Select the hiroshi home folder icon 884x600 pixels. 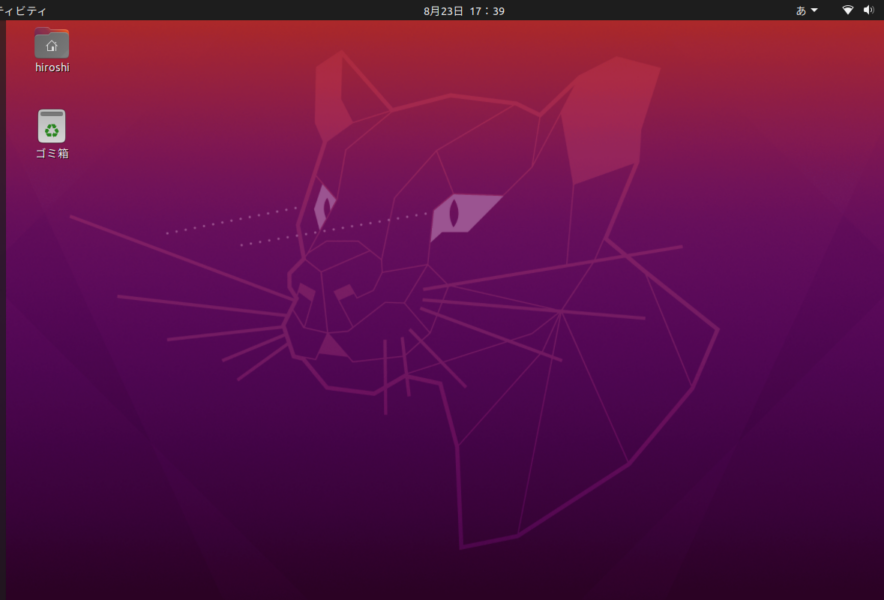click(52, 43)
